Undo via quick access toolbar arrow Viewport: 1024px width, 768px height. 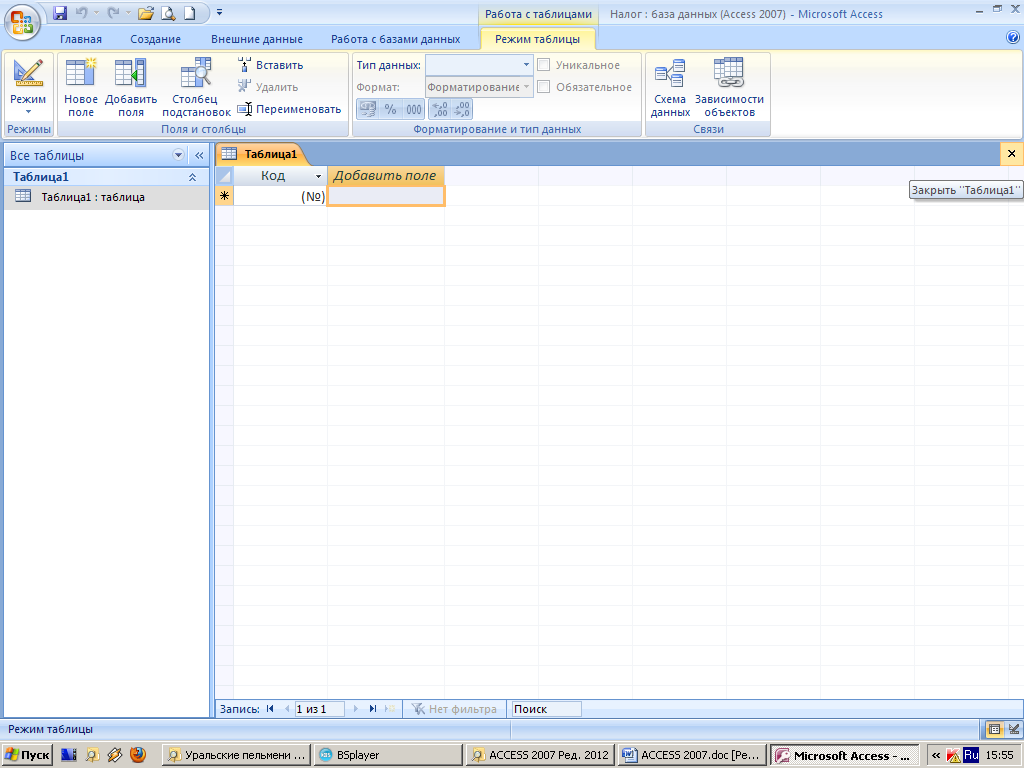[x=81, y=12]
